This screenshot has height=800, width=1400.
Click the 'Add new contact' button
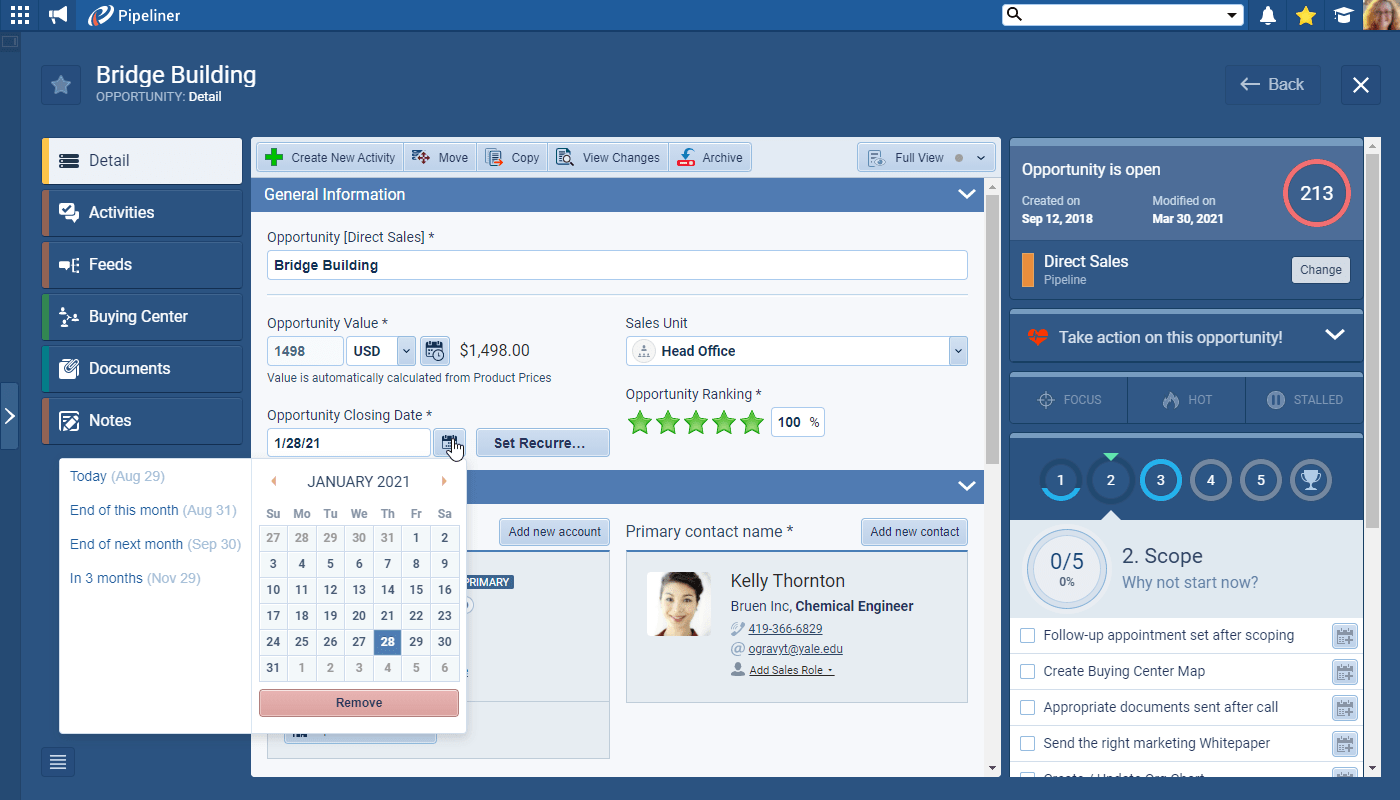coord(914,531)
